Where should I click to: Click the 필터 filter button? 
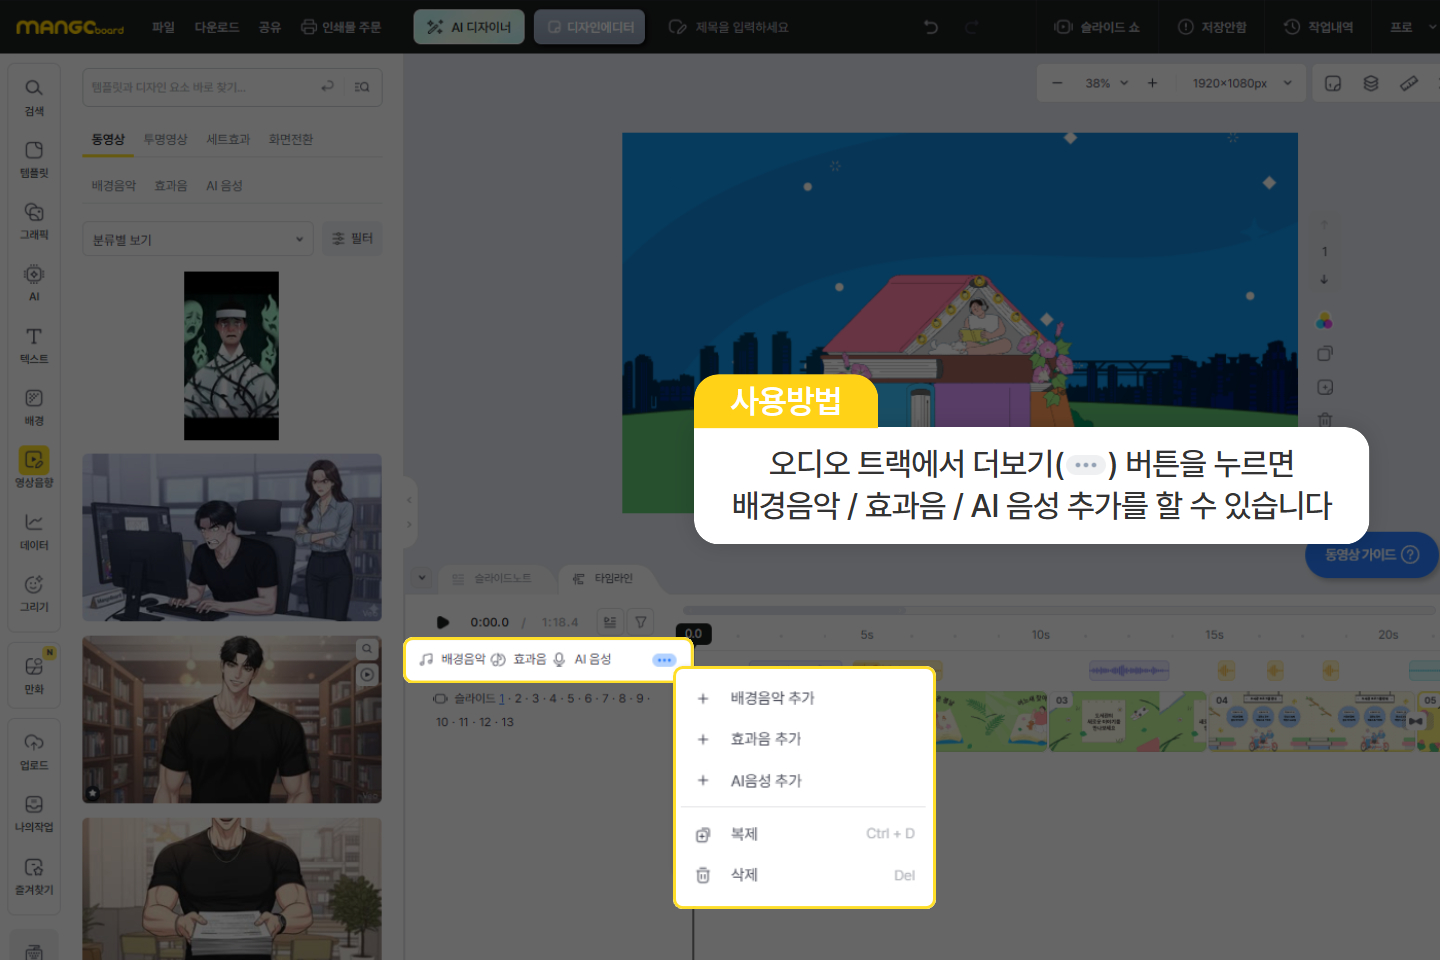click(x=352, y=239)
